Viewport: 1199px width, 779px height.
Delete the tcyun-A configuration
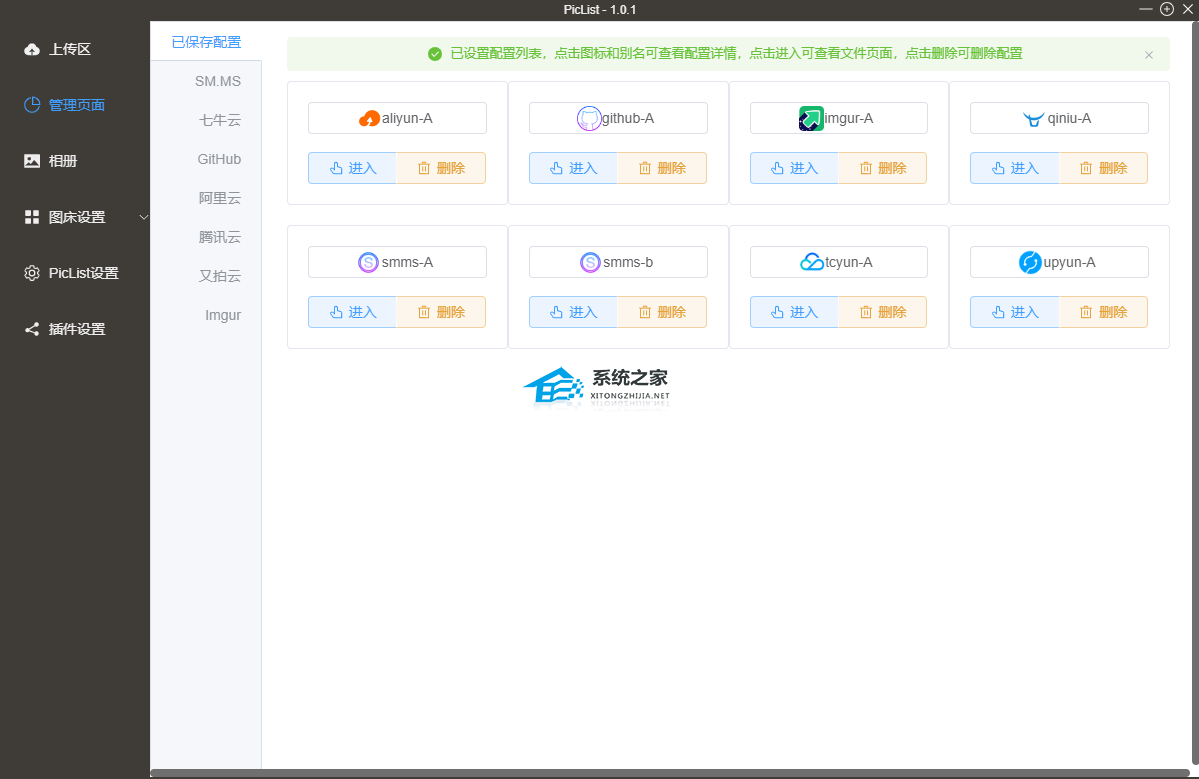882,312
